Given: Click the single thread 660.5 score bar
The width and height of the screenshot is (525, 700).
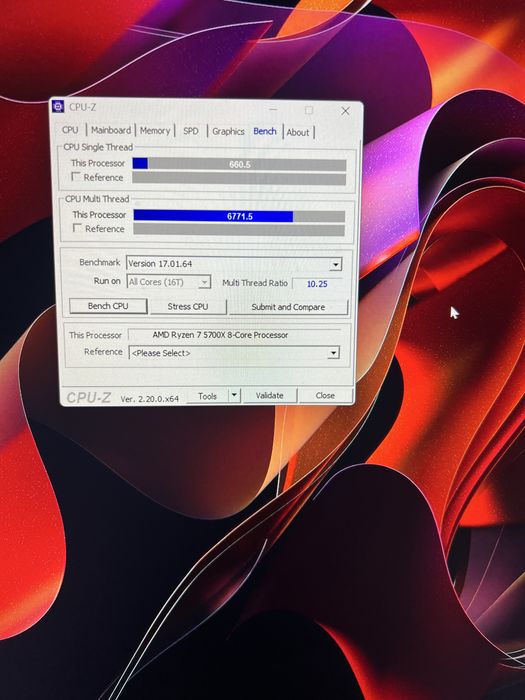Looking at the screenshot, I should pyautogui.click(x=239, y=164).
